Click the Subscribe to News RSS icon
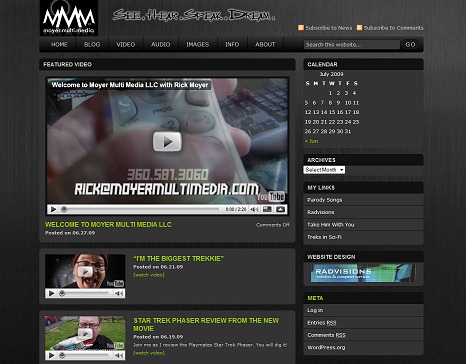Screen dimensions: 466x364 tap(301, 28)
